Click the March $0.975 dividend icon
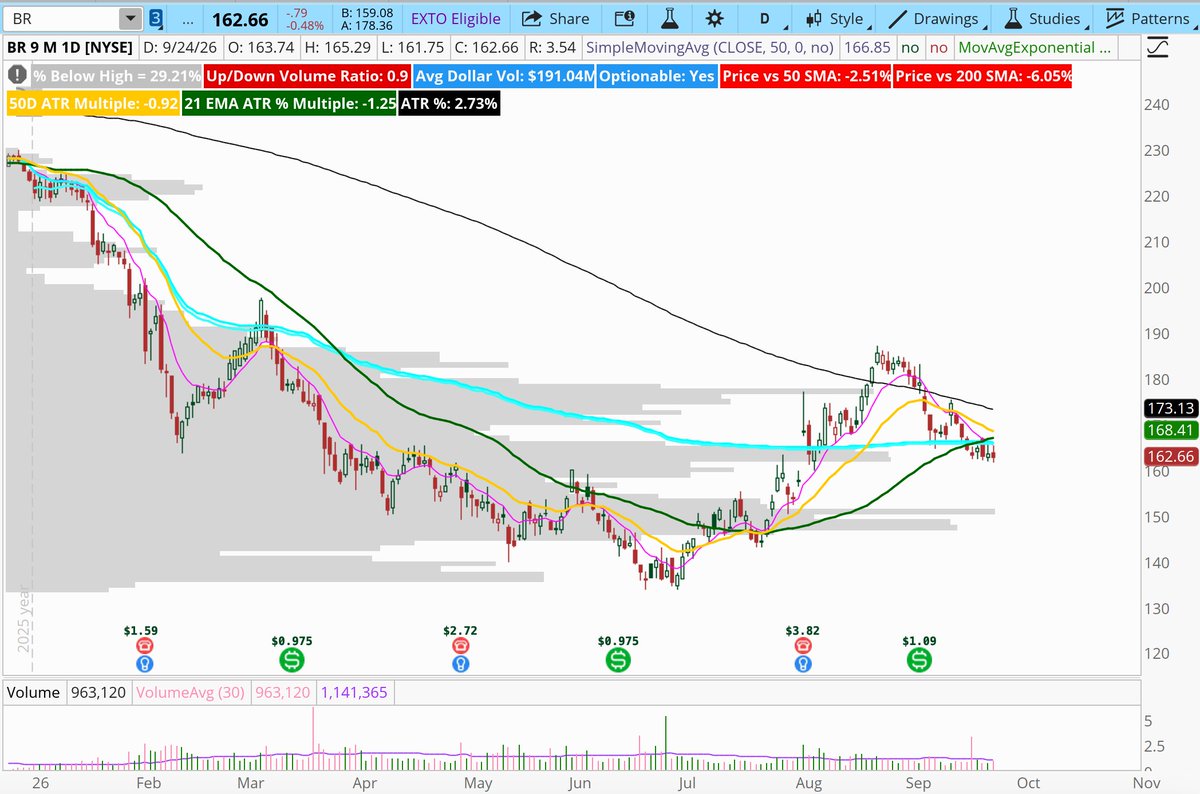The width and height of the screenshot is (1200, 794). pos(291,660)
